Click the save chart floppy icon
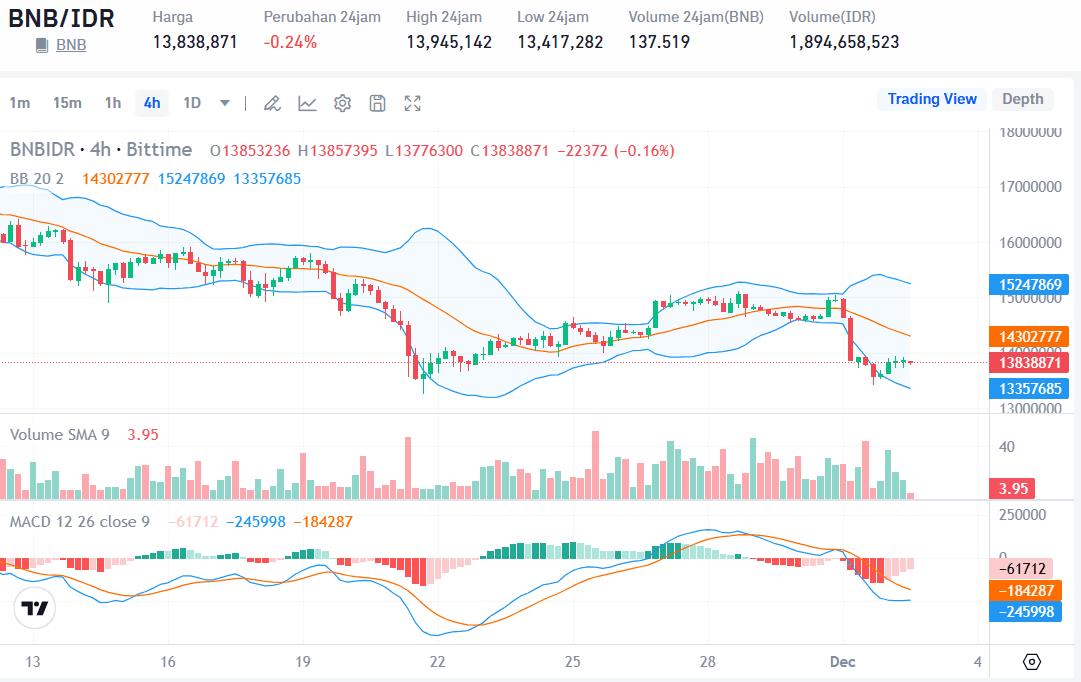This screenshot has height=682, width=1081. 377,103
